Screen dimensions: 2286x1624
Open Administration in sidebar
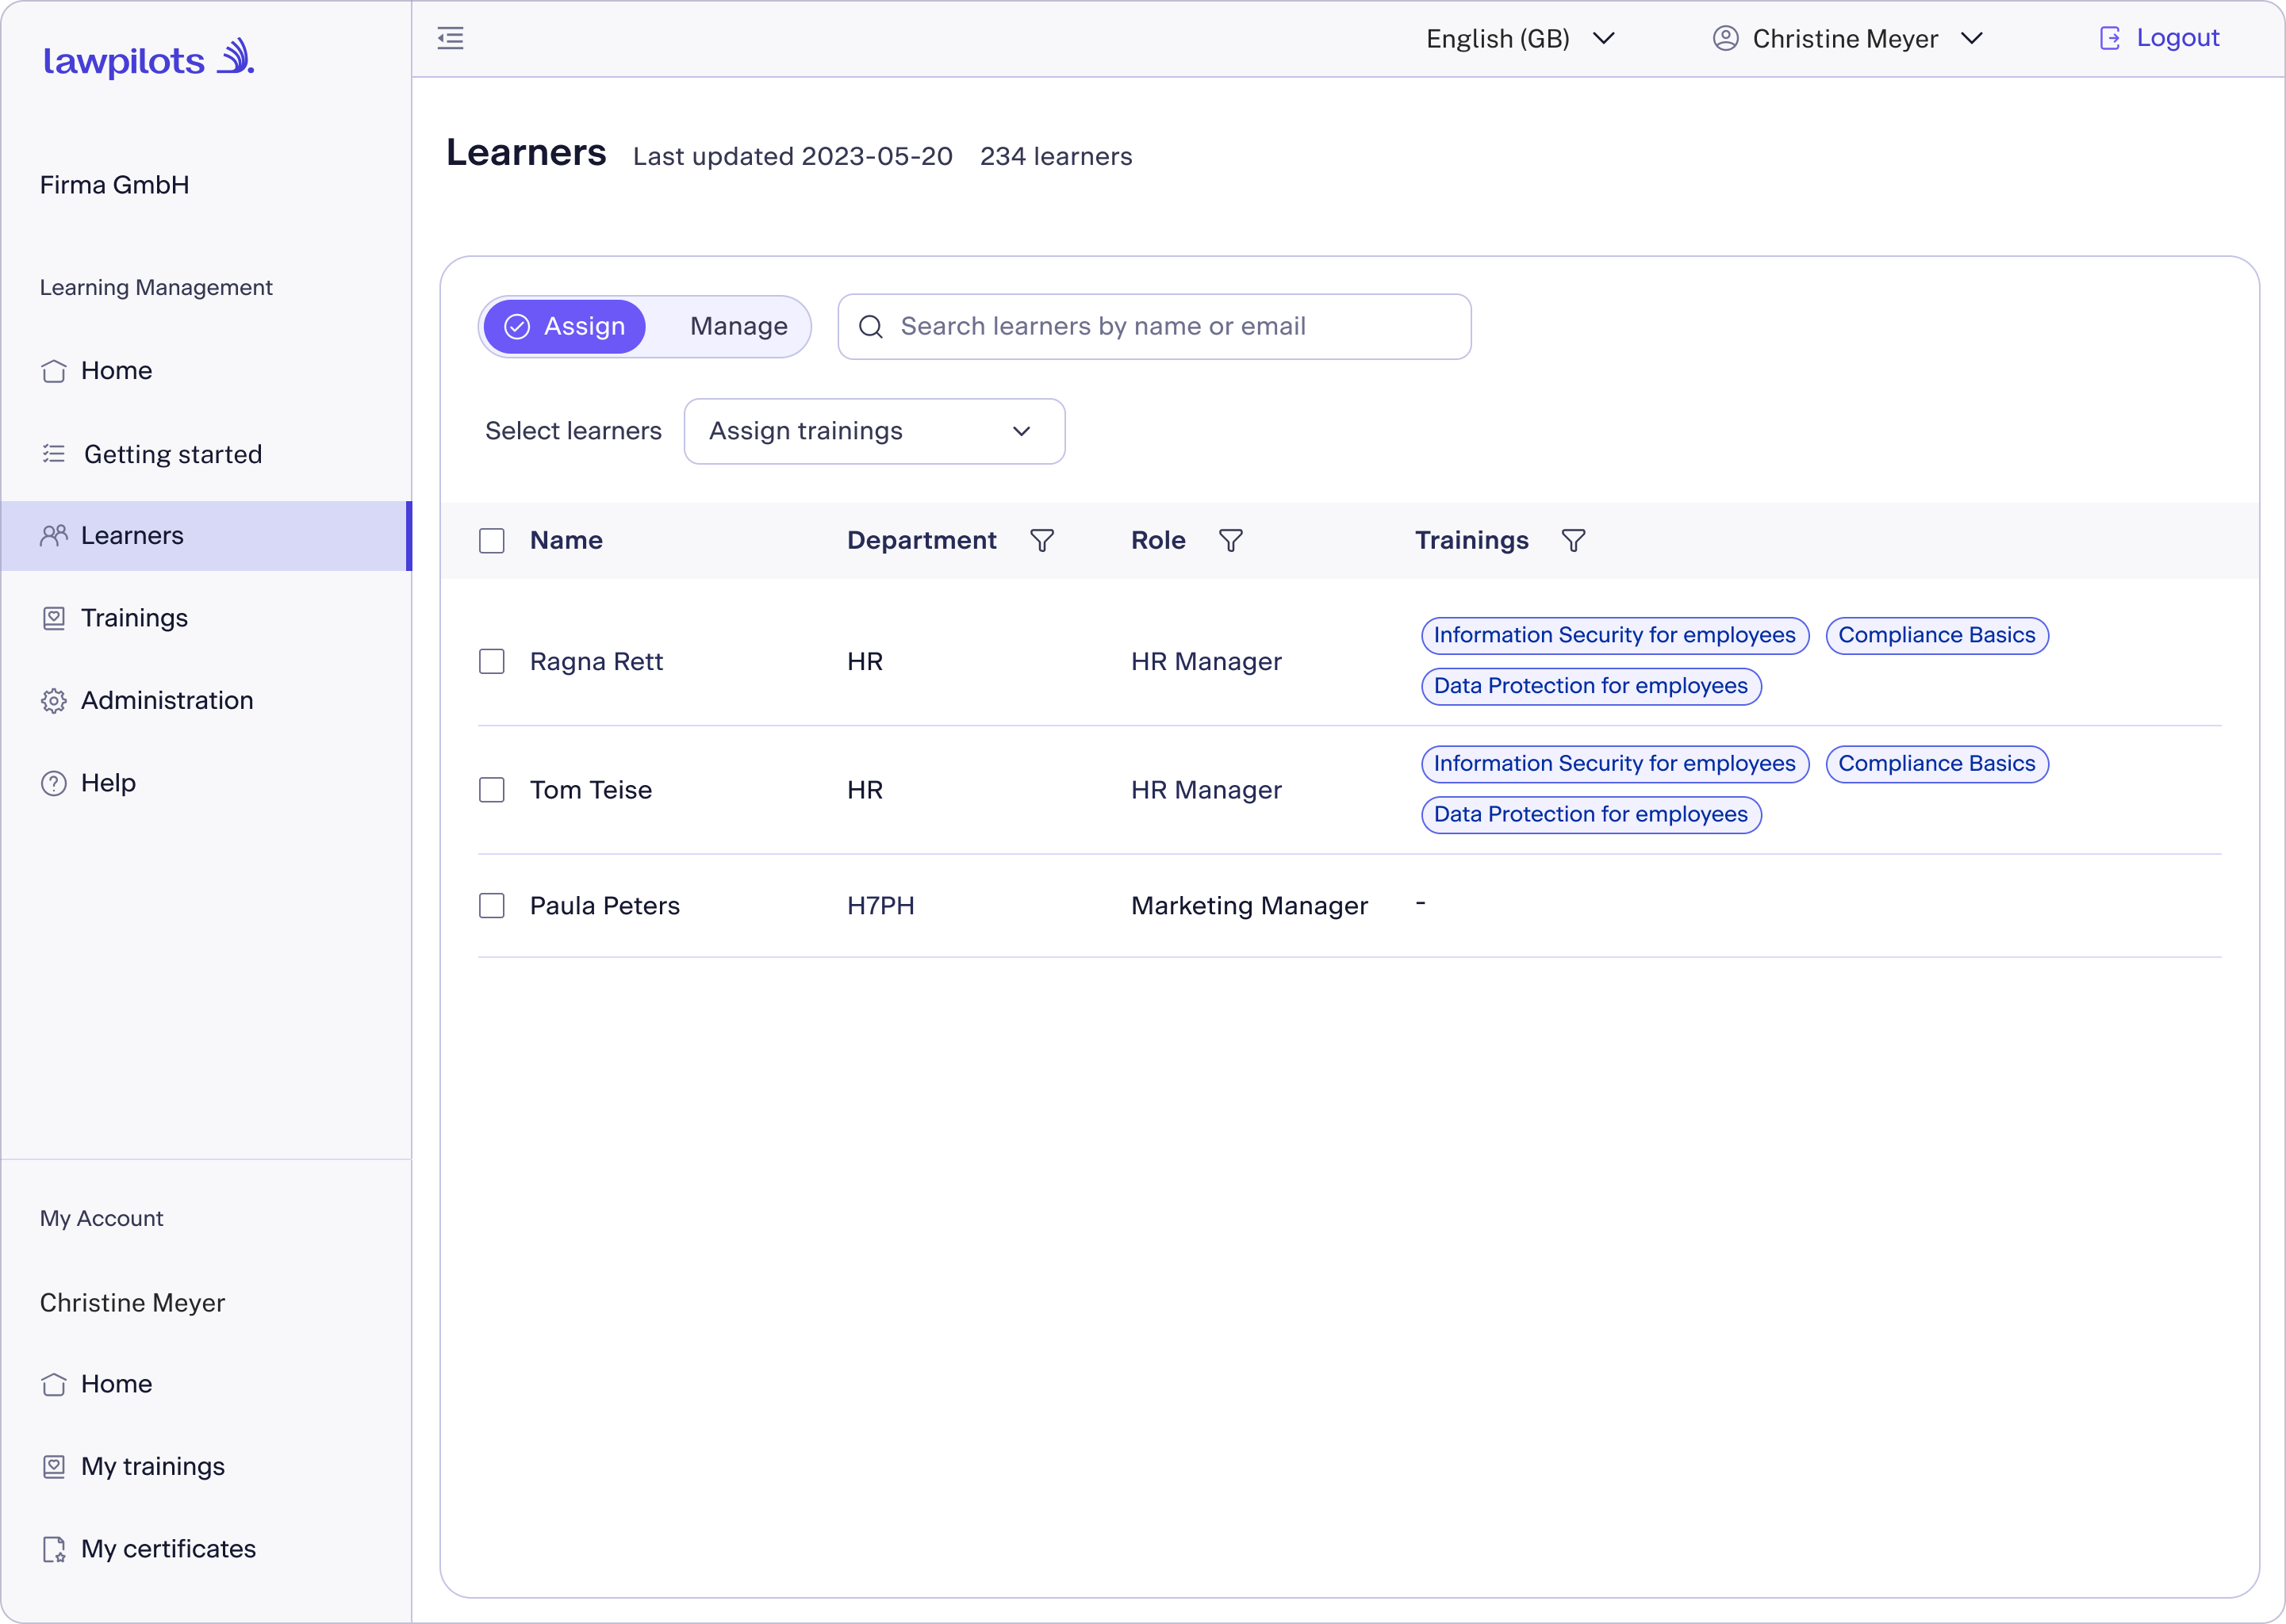click(205, 701)
